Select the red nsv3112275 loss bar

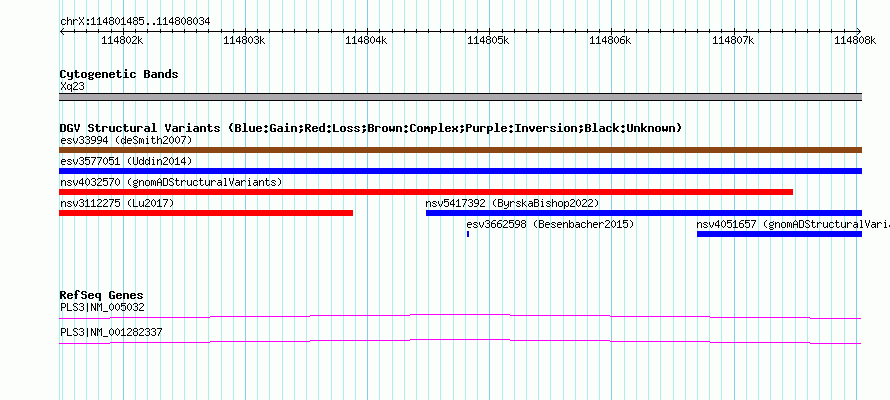coord(206,213)
